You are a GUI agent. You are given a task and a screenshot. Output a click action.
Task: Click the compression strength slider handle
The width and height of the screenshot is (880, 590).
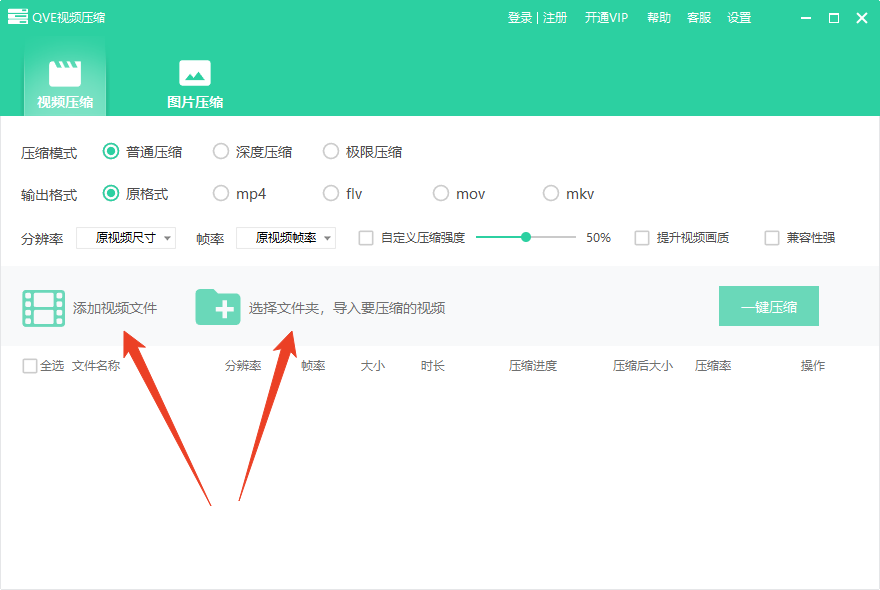[526, 237]
